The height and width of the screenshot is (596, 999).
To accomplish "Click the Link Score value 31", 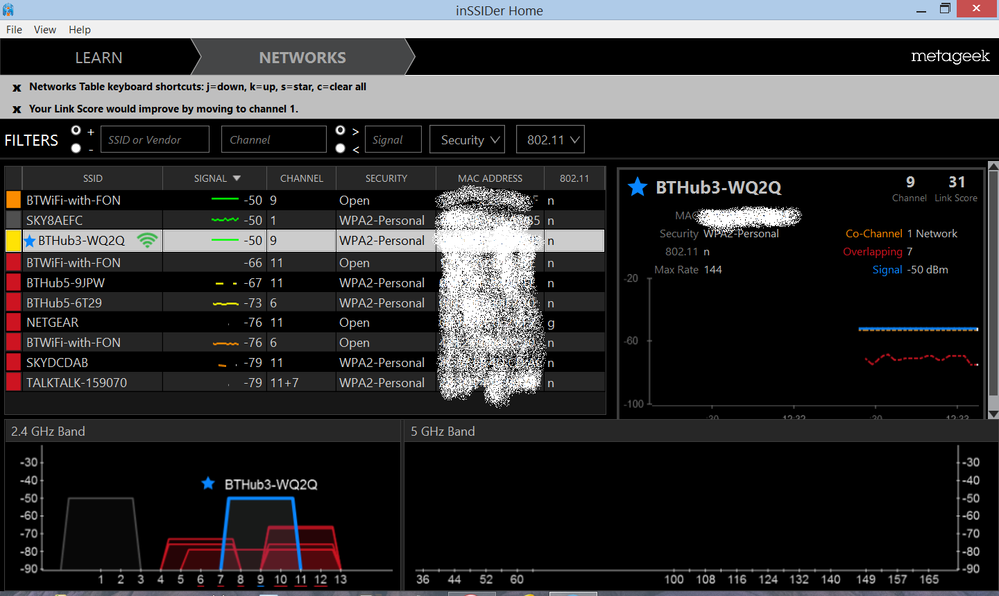I will 956,182.
